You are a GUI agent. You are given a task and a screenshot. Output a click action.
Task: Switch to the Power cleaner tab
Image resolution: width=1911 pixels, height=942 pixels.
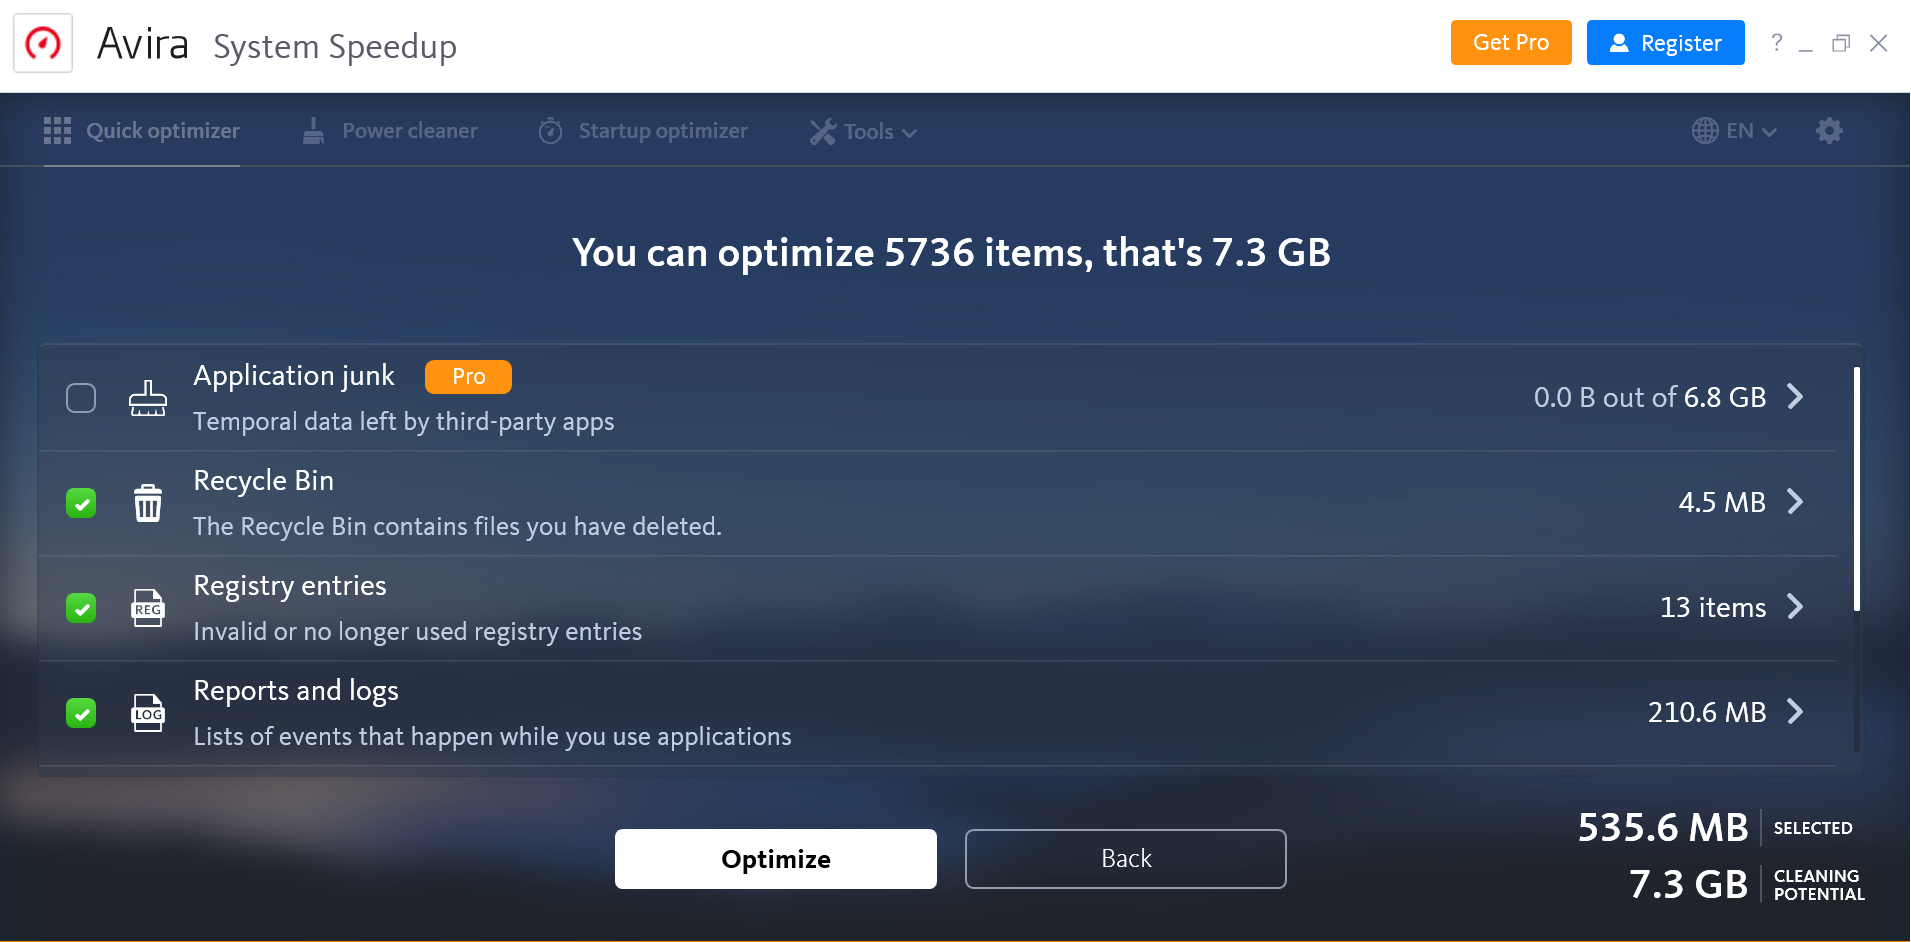pos(391,131)
